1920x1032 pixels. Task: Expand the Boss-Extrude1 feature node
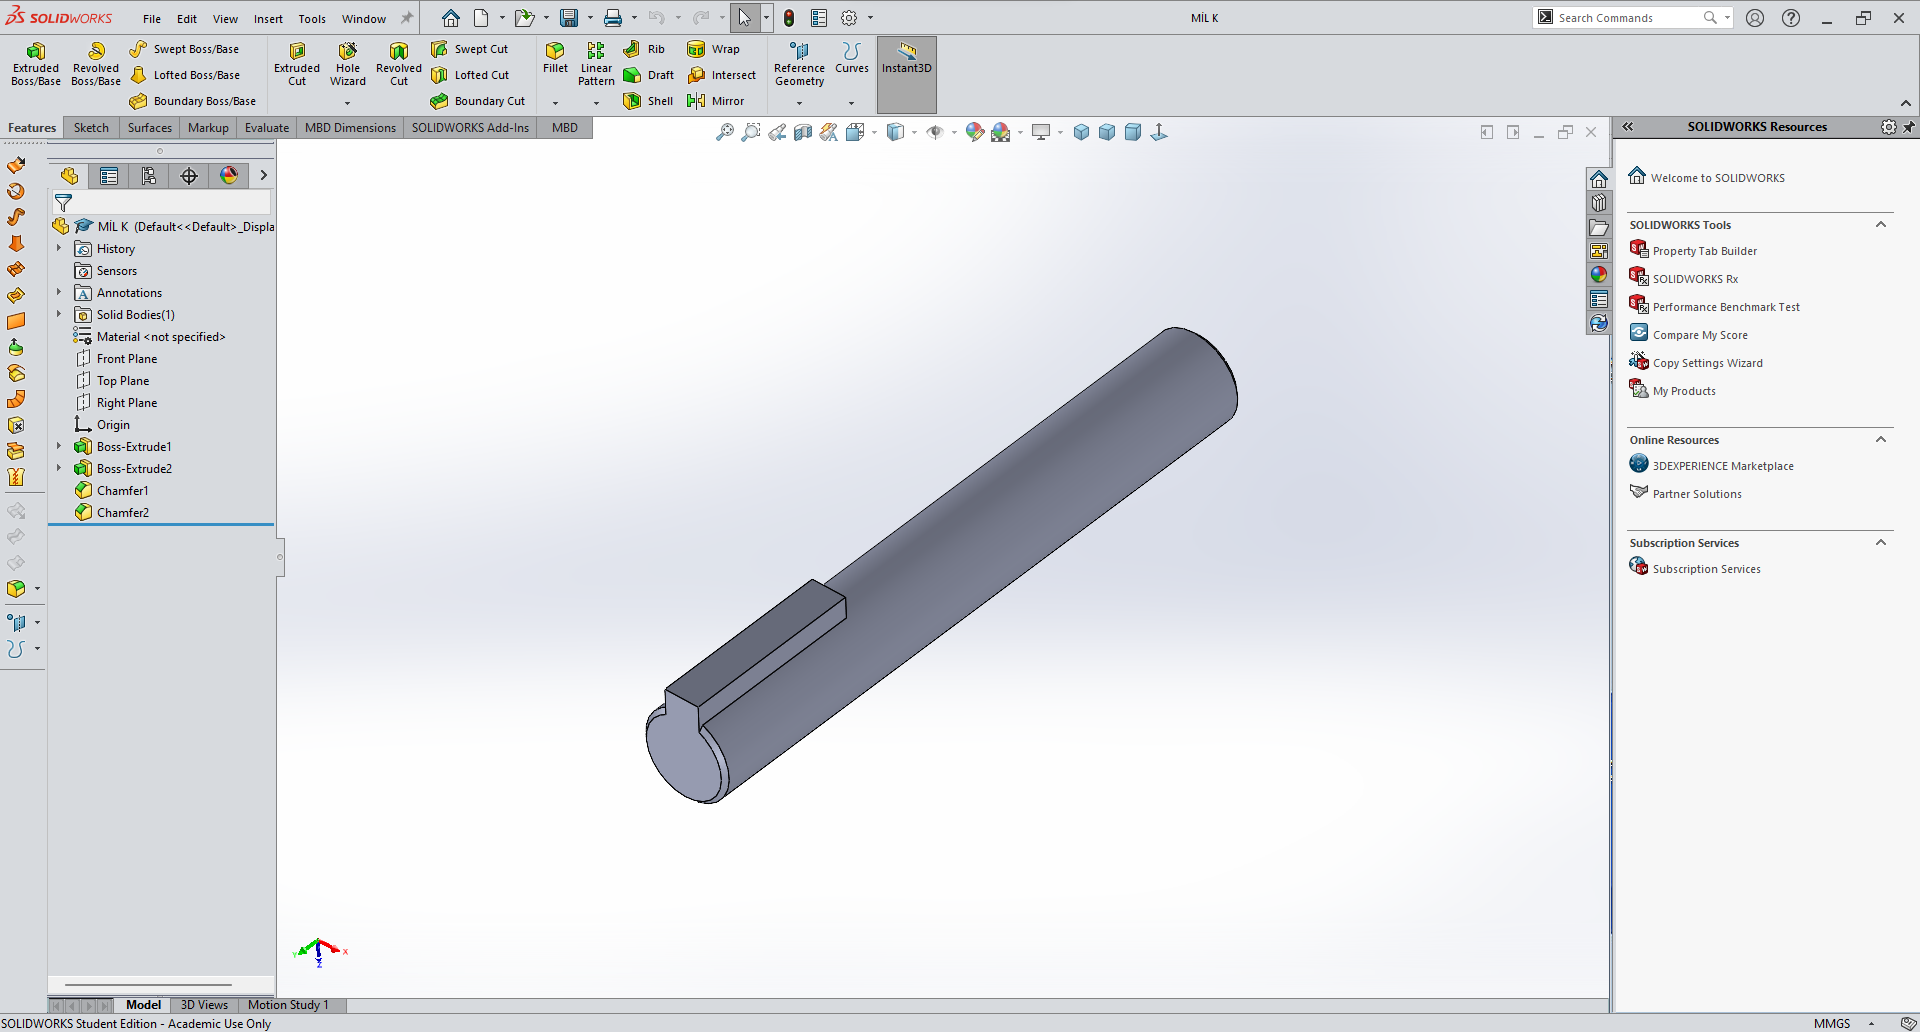pos(59,447)
